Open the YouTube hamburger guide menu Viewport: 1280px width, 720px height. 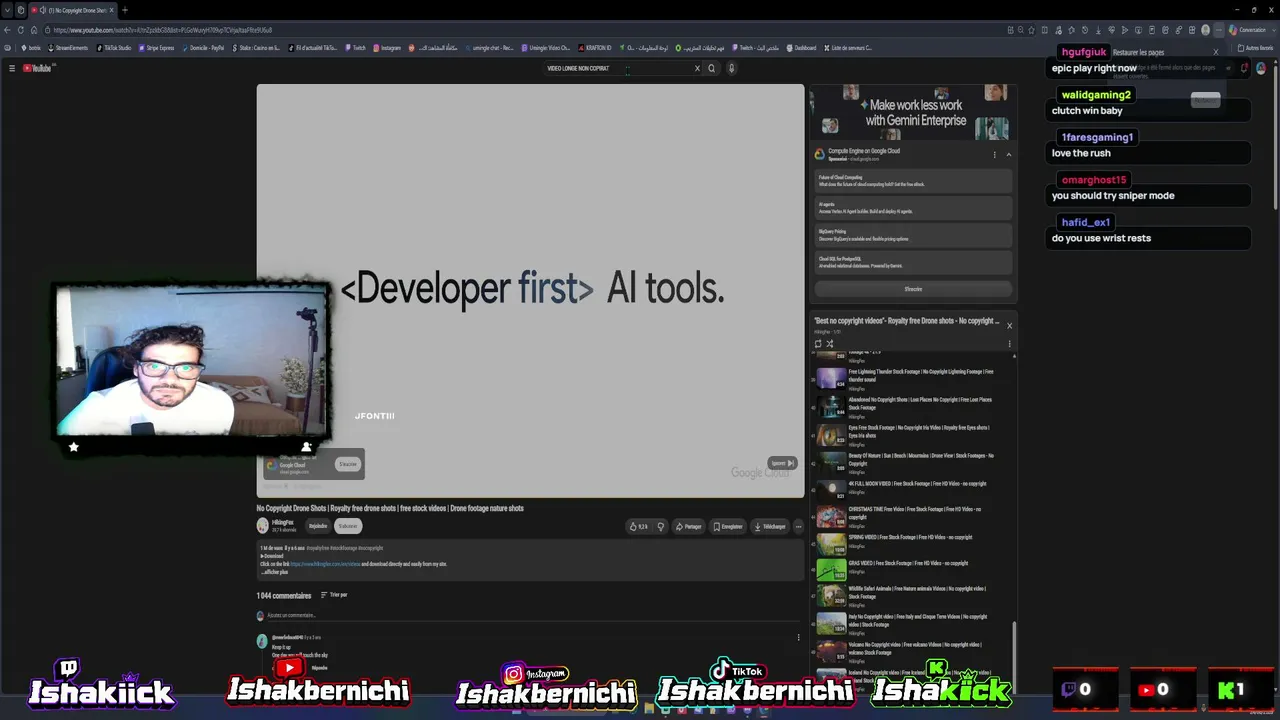pyautogui.click(x=12, y=68)
